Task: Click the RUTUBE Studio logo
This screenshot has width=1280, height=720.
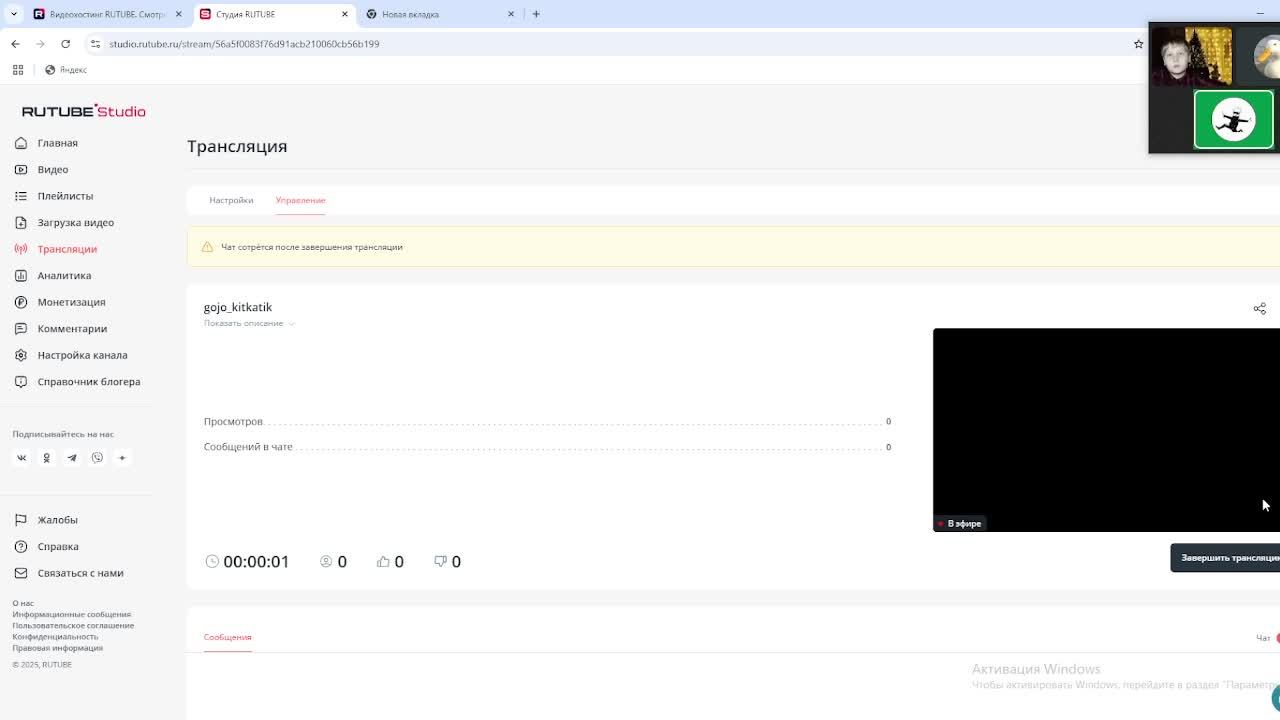Action: [x=84, y=111]
